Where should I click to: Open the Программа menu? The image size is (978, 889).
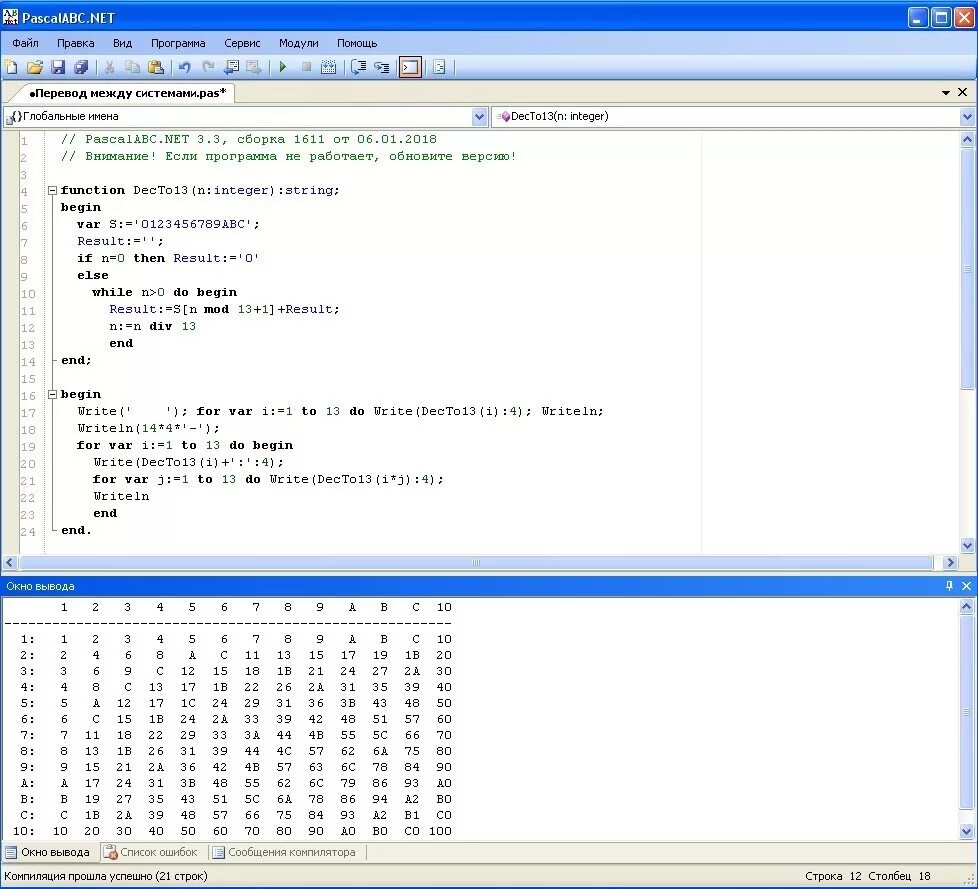178,43
